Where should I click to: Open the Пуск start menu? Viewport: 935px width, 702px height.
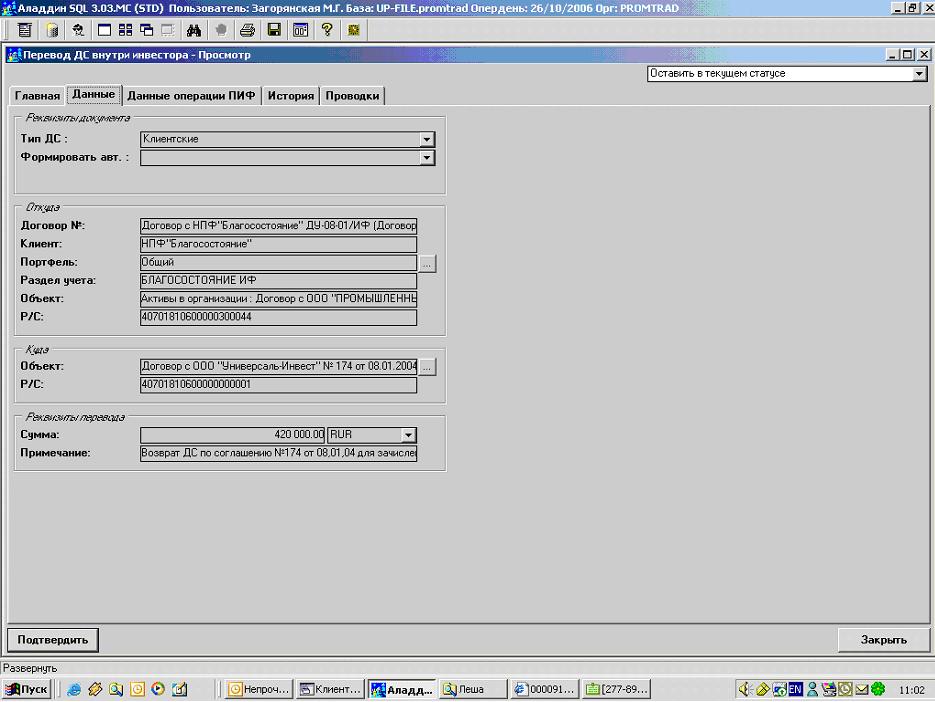[26, 689]
